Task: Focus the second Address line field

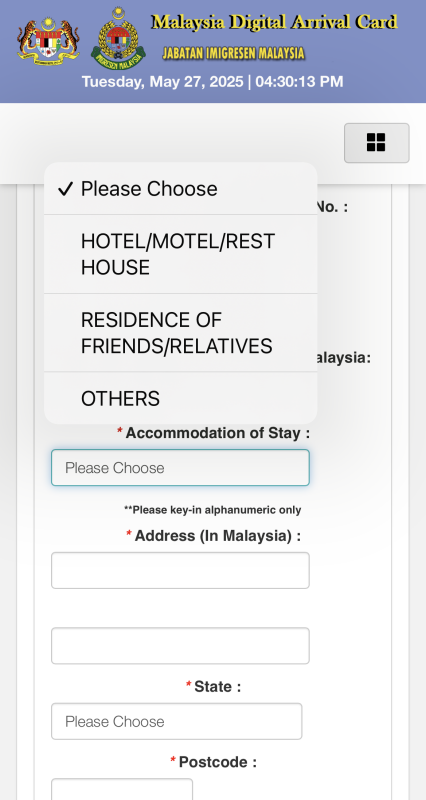Action: 180,646
